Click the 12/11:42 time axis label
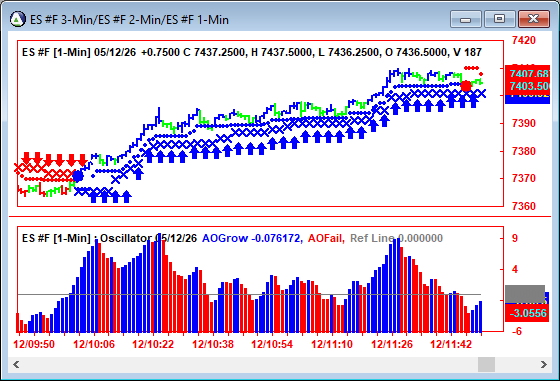Viewport: 560px width, 381px height. [451, 344]
